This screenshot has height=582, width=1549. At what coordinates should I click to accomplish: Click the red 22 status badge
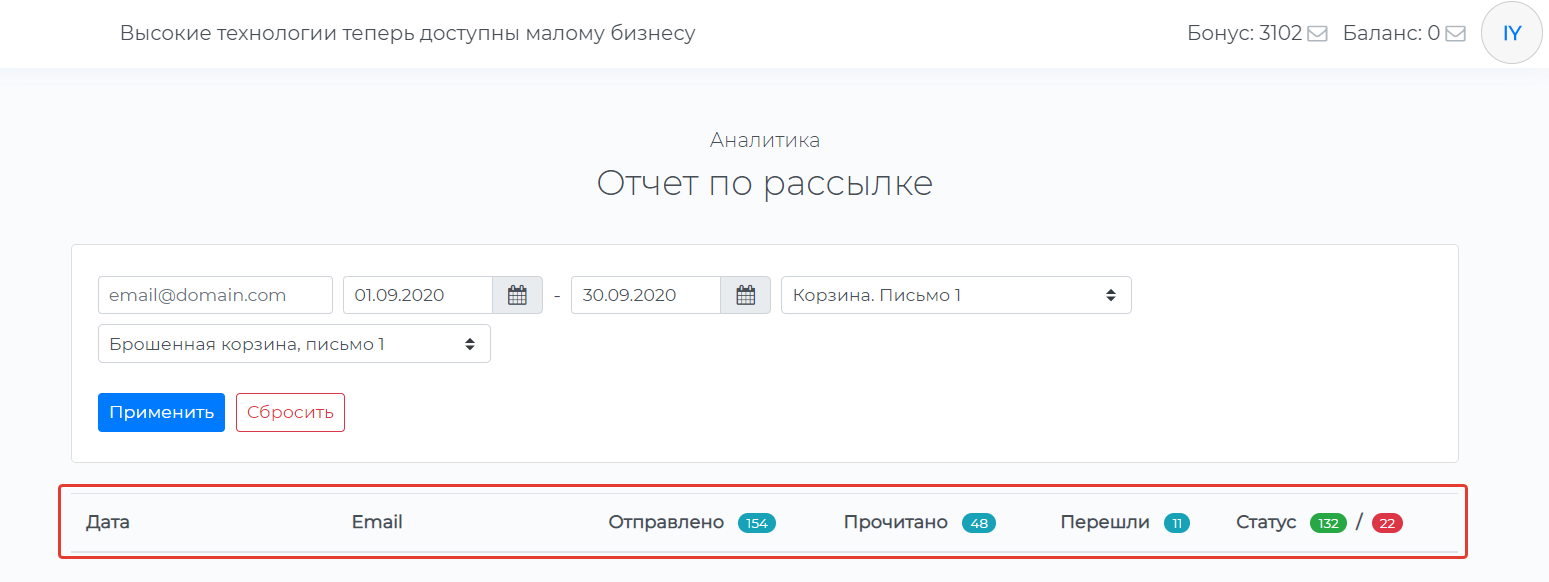(x=1386, y=523)
